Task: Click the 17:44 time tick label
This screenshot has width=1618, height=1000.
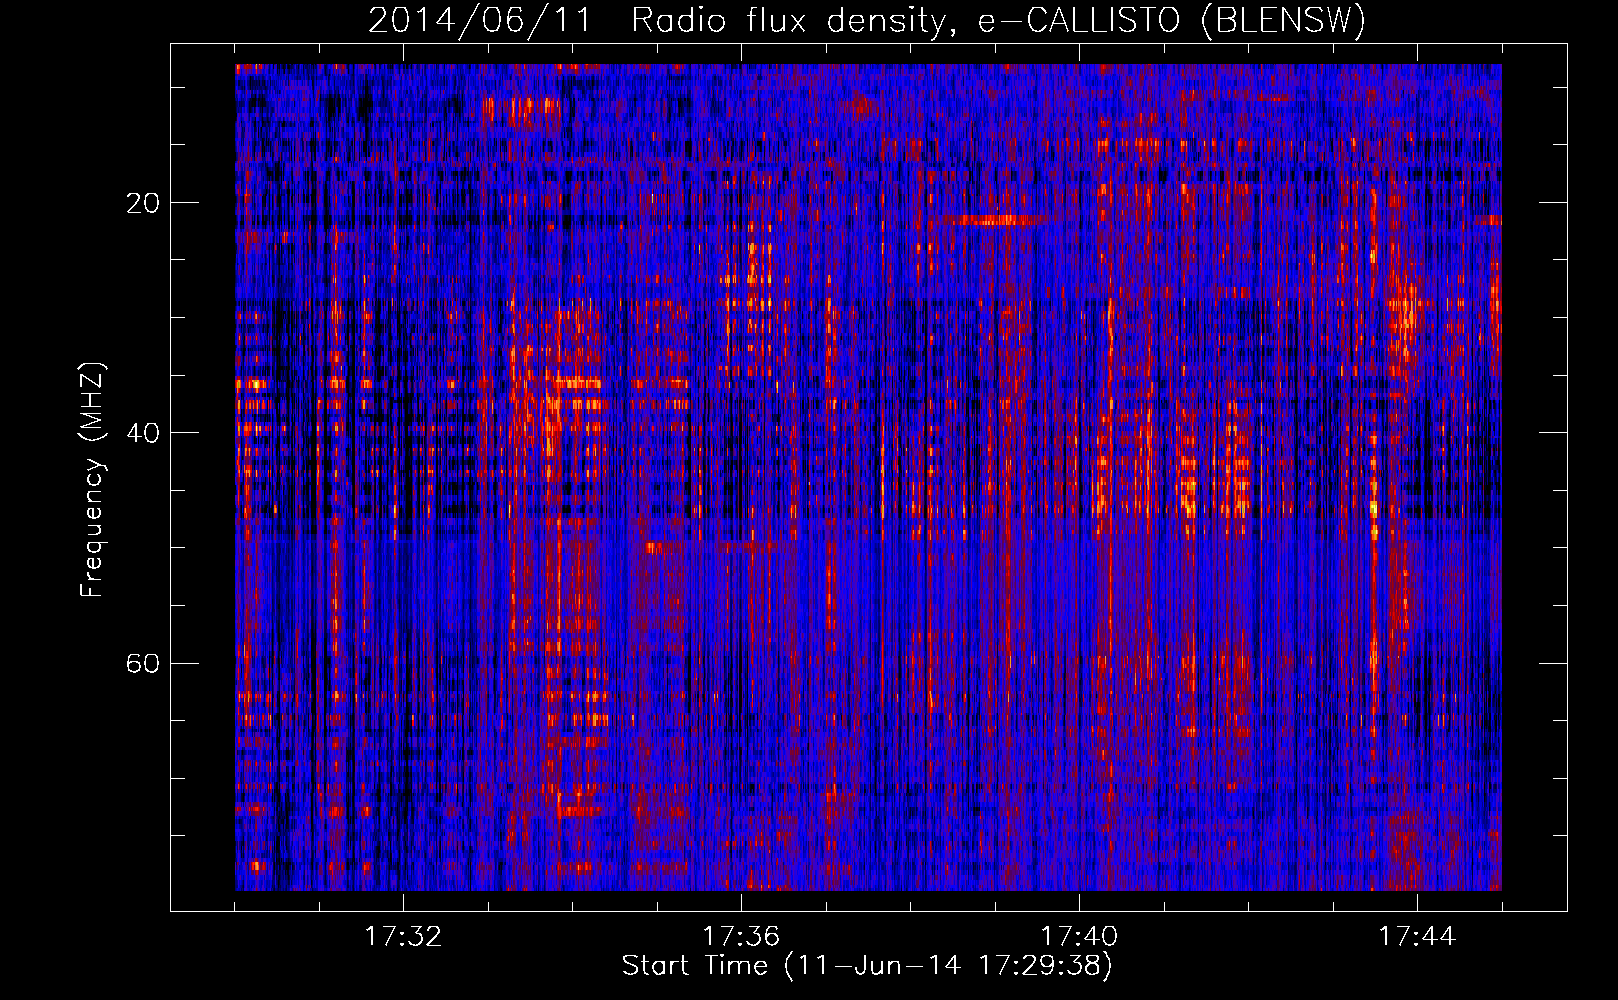Action: click(1417, 936)
